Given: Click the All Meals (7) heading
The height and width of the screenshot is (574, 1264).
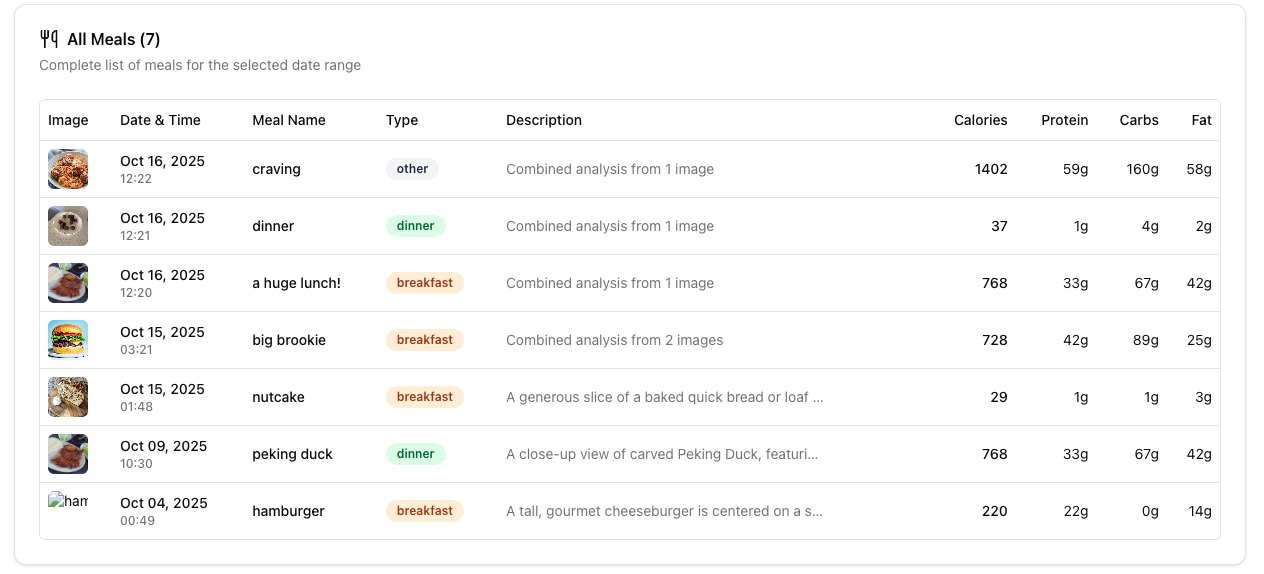Looking at the screenshot, I should pos(114,39).
